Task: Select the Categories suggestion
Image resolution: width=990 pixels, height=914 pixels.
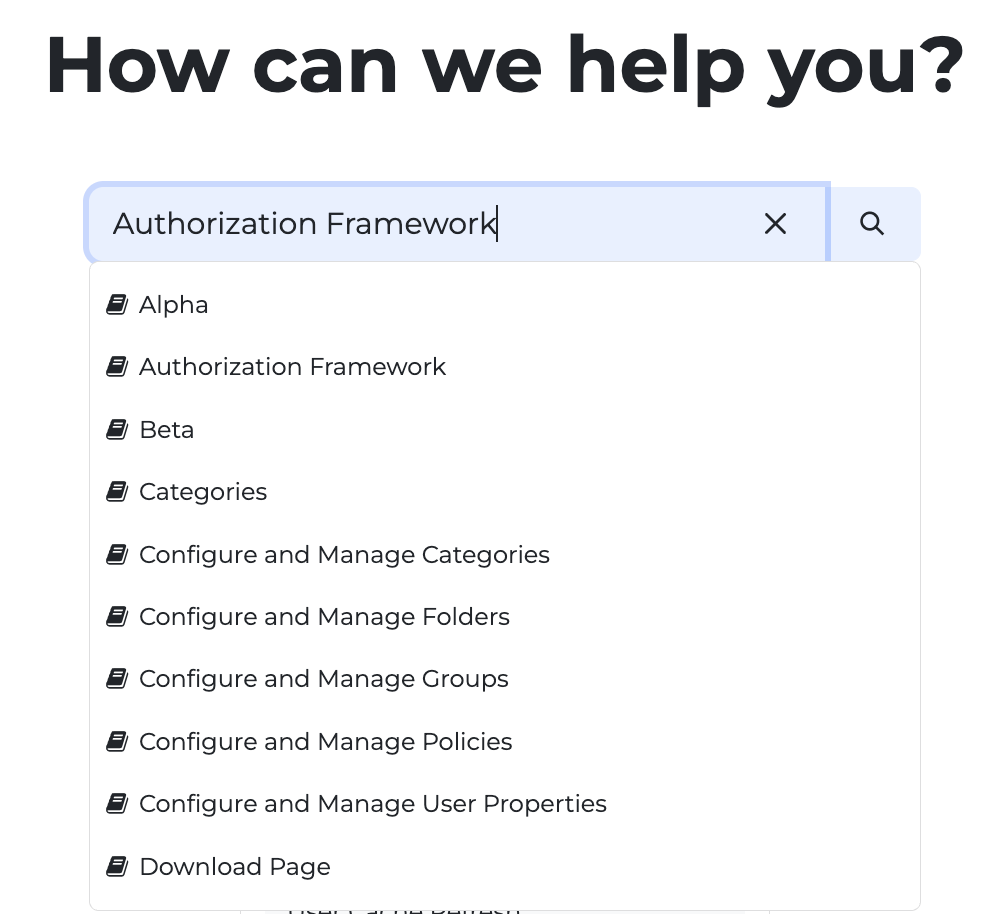Action: click(x=203, y=492)
